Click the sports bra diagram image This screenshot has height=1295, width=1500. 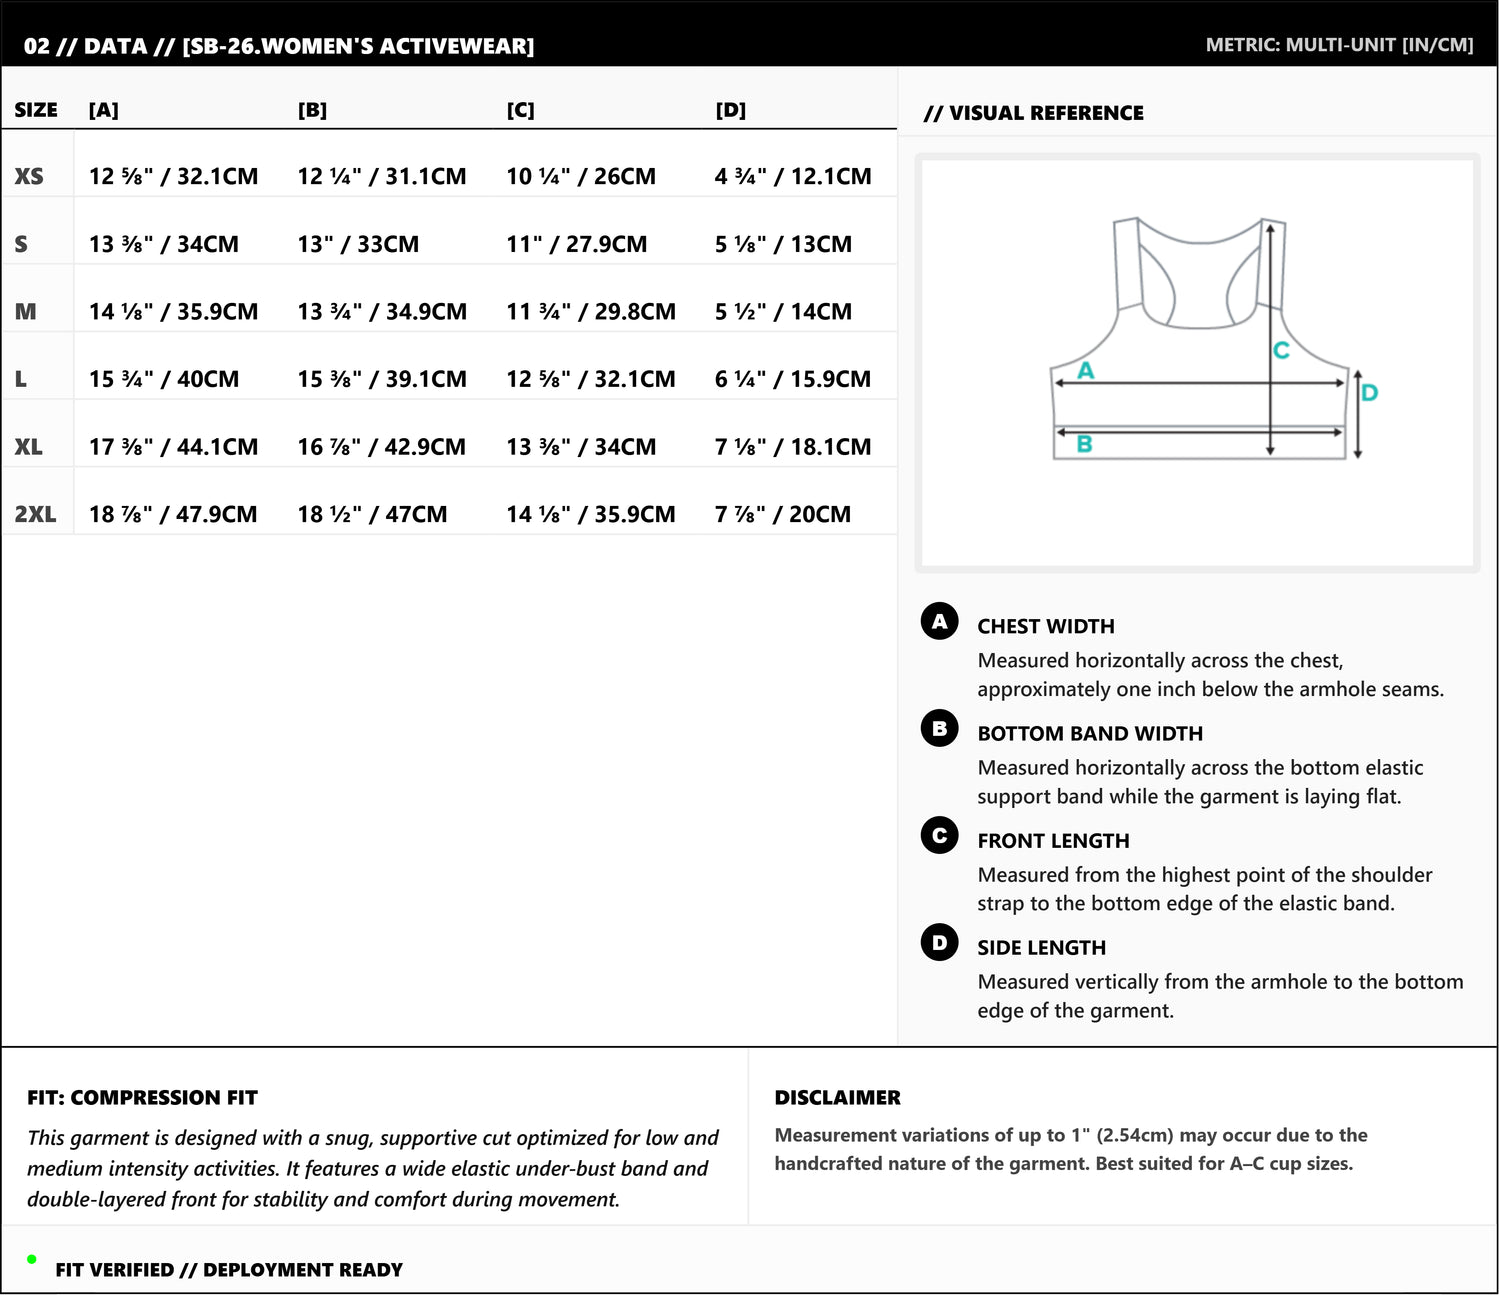[x=1197, y=363]
